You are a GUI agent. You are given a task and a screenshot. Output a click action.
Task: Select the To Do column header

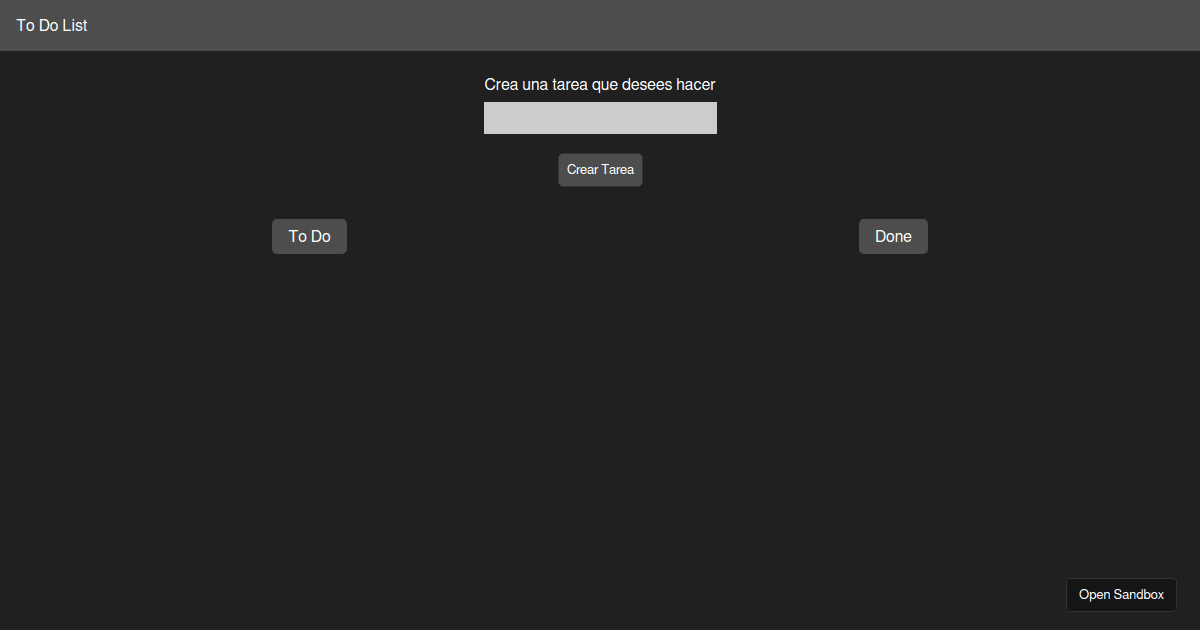[x=309, y=236]
